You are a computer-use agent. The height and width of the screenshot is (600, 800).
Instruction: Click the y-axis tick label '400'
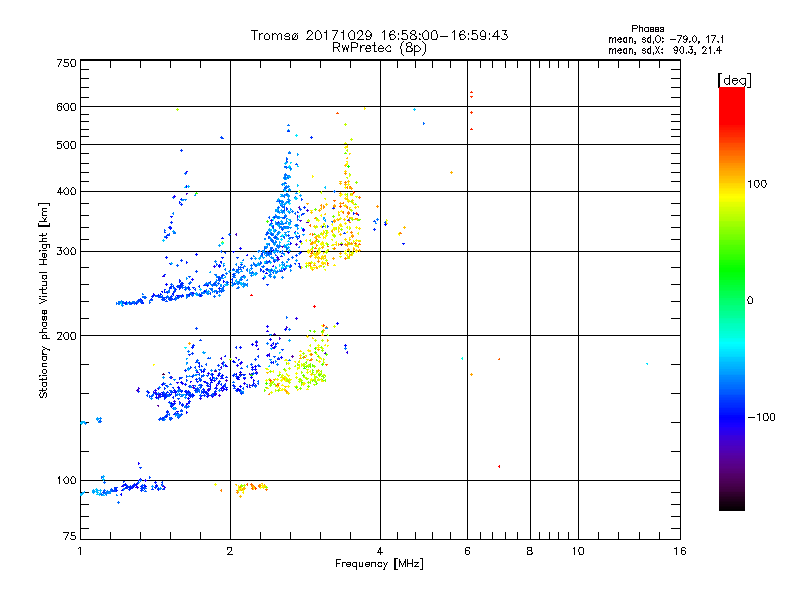(66, 191)
